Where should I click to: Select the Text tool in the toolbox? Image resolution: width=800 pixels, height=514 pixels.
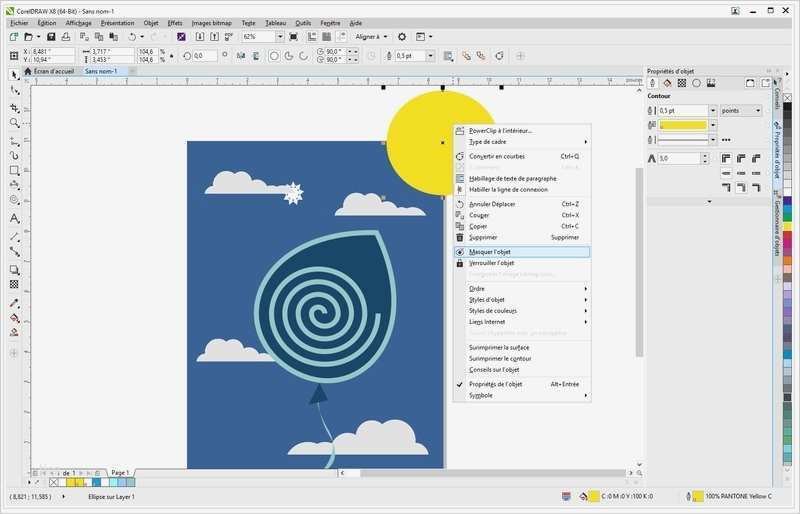point(14,218)
